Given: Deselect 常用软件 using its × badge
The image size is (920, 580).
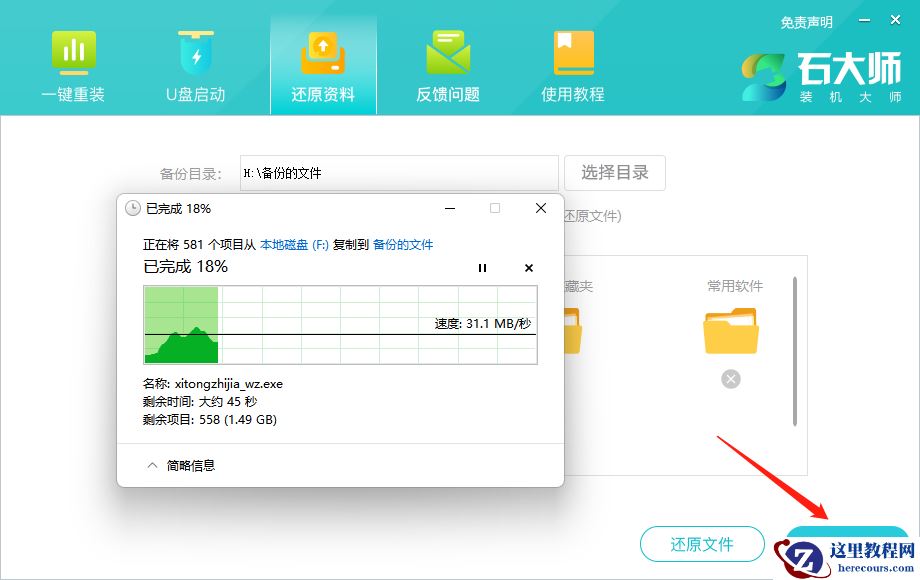Looking at the screenshot, I should 731,379.
